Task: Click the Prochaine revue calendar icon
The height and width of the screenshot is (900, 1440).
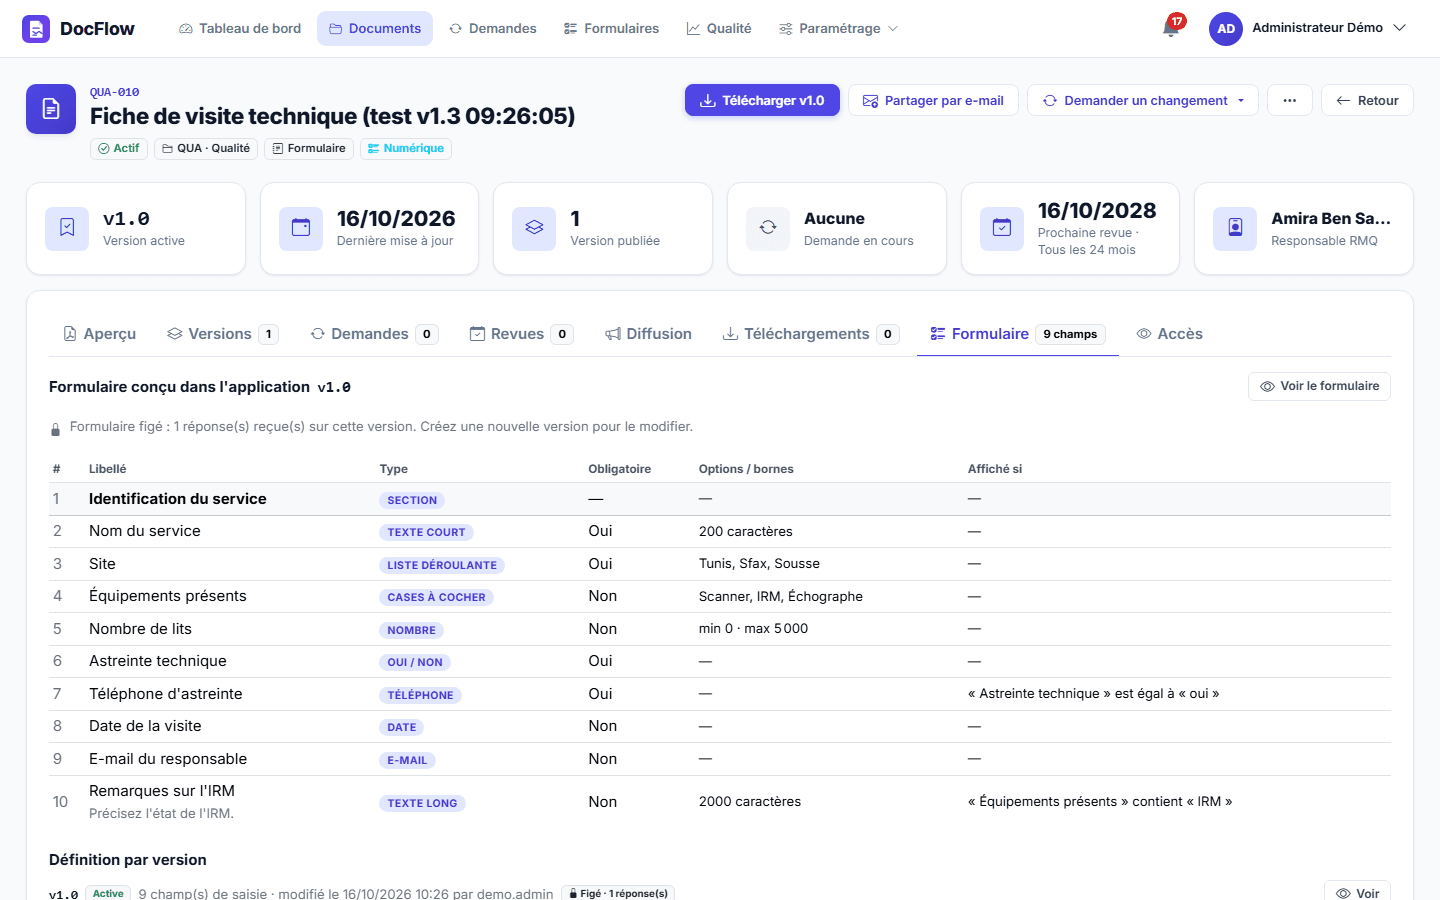Action: [1002, 228]
